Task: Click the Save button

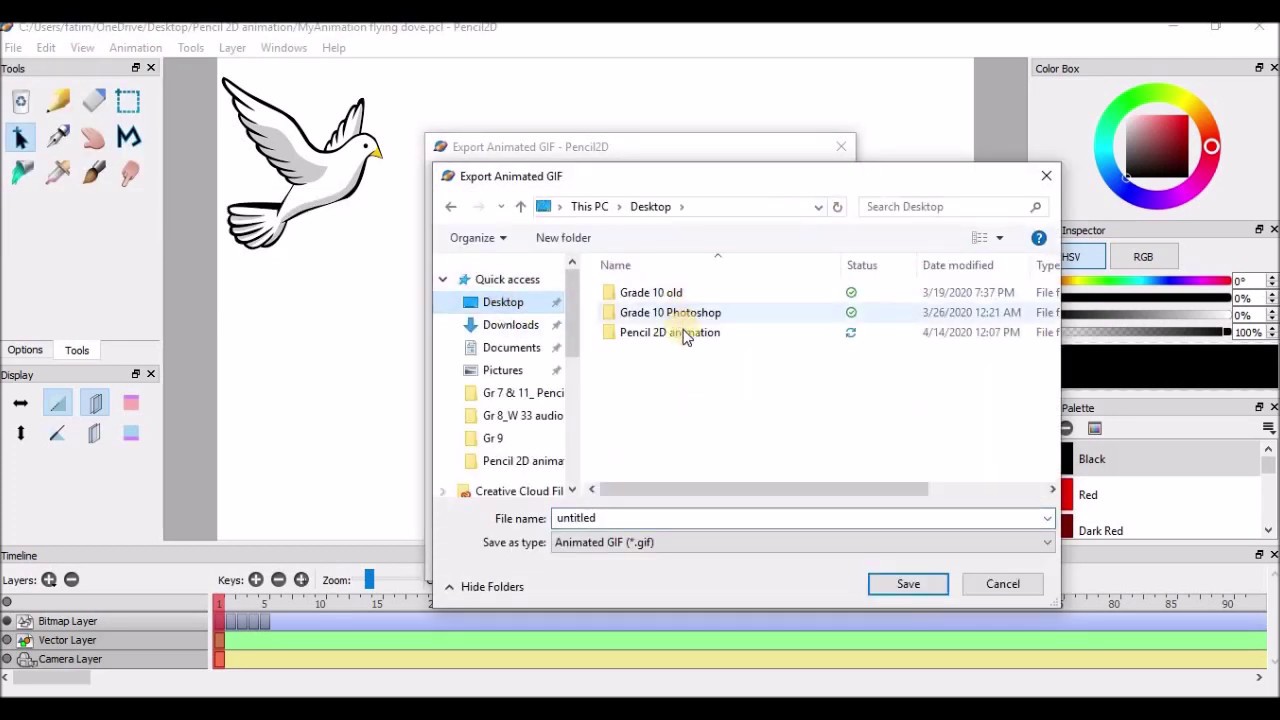Action: [908, 584]
